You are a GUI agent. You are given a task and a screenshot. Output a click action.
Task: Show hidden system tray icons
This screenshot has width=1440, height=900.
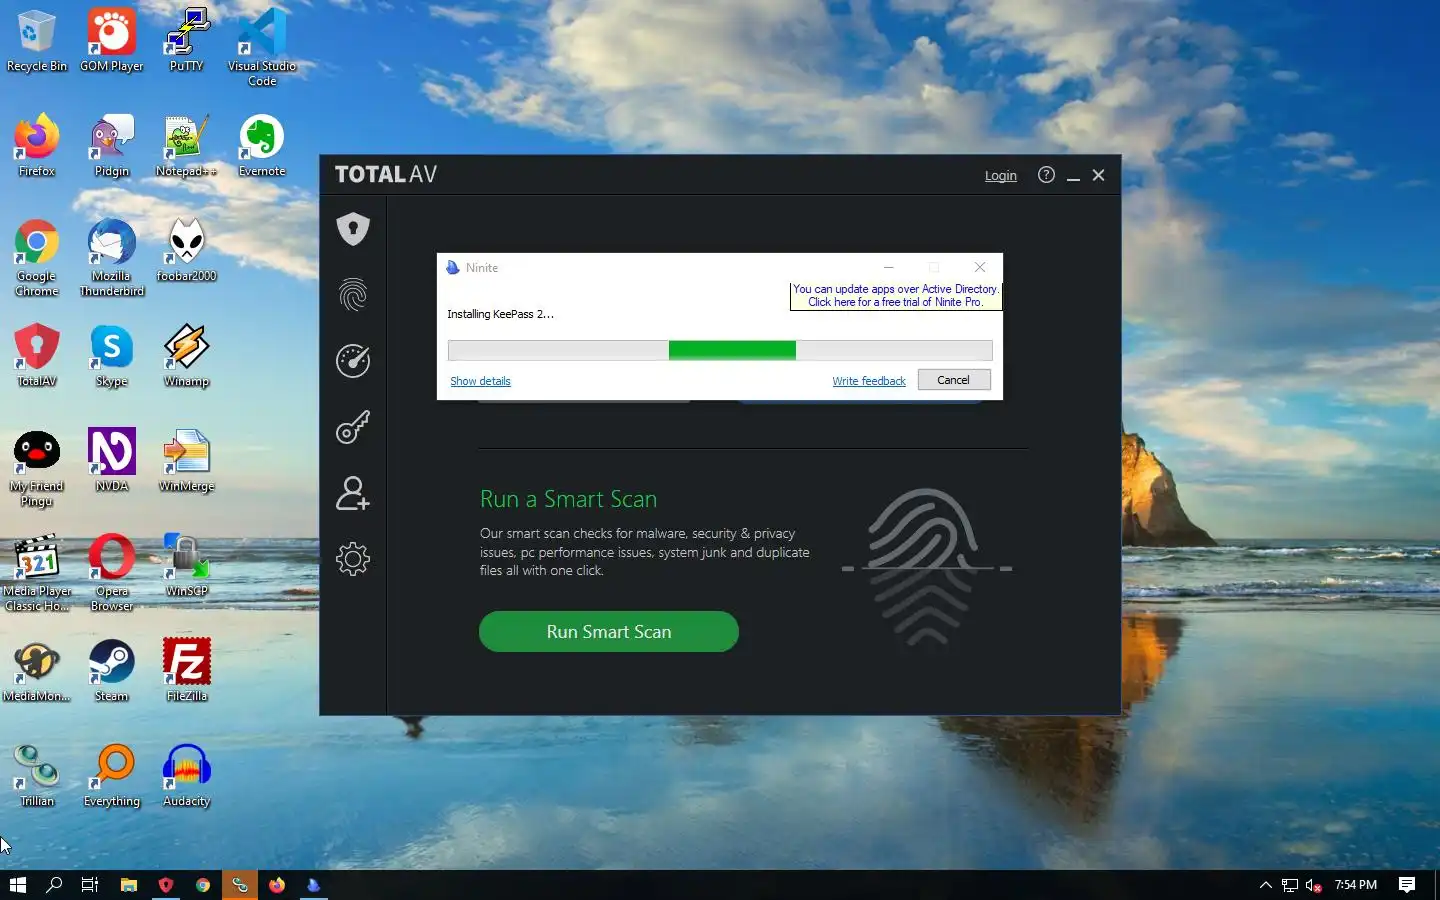1265,885
